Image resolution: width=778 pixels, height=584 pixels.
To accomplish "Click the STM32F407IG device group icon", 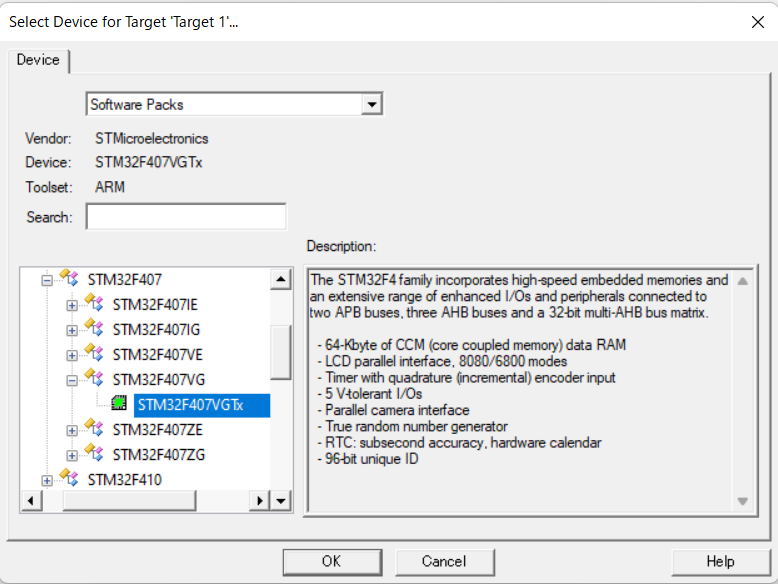I will click(94, 328).
